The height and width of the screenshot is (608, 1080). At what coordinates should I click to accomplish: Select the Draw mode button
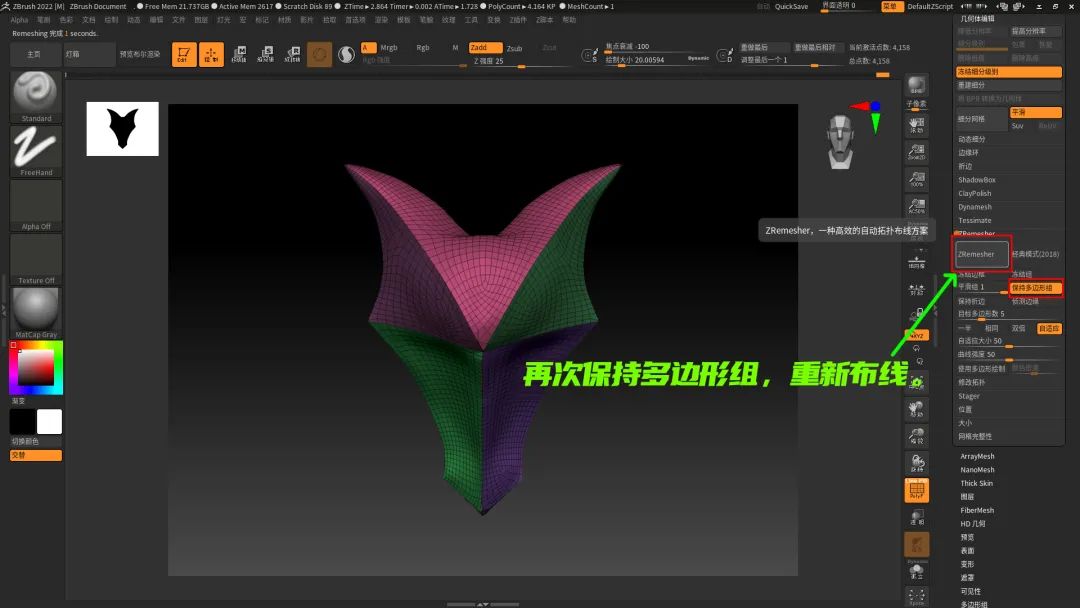211,55
